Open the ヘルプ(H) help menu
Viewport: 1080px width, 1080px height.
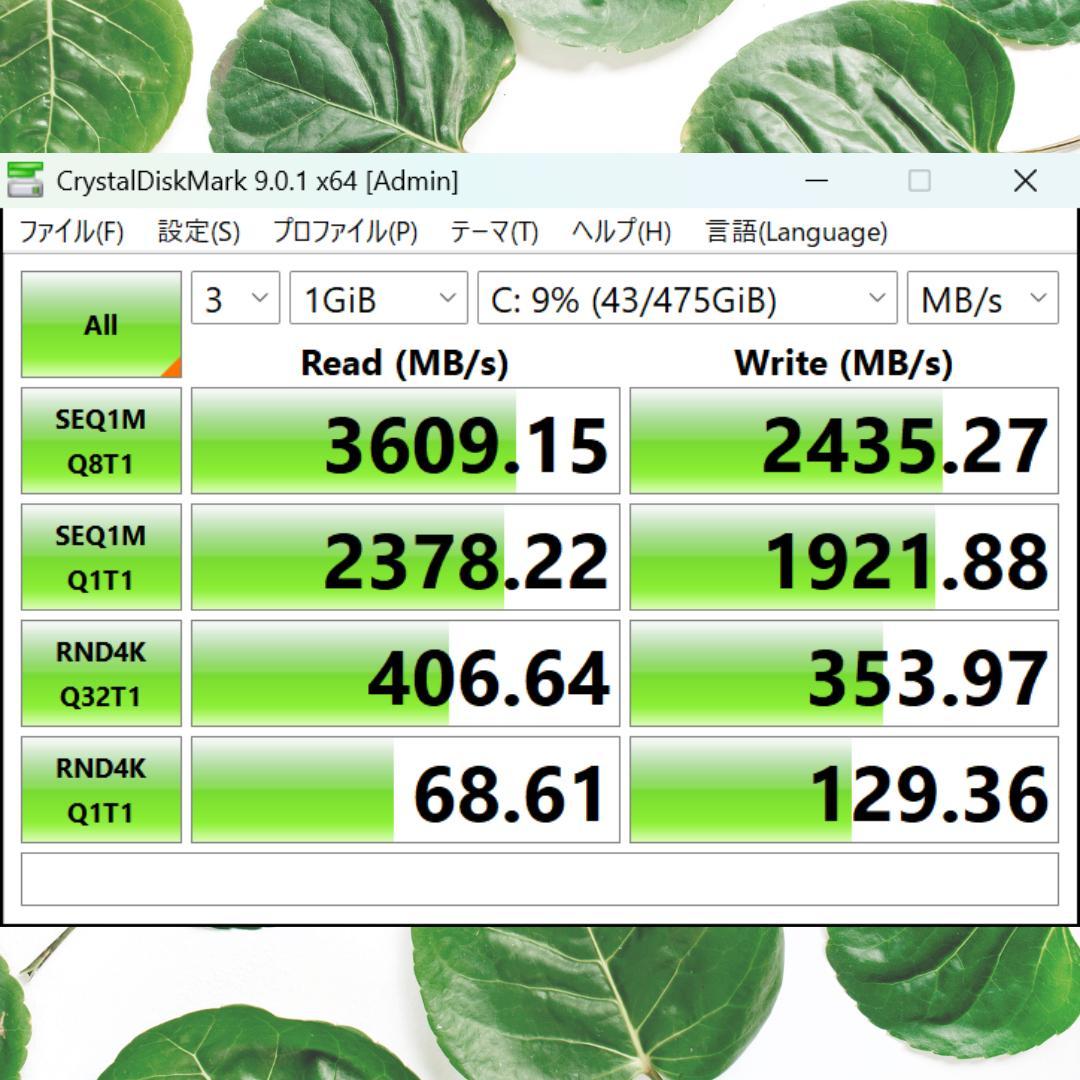(621, 233)
